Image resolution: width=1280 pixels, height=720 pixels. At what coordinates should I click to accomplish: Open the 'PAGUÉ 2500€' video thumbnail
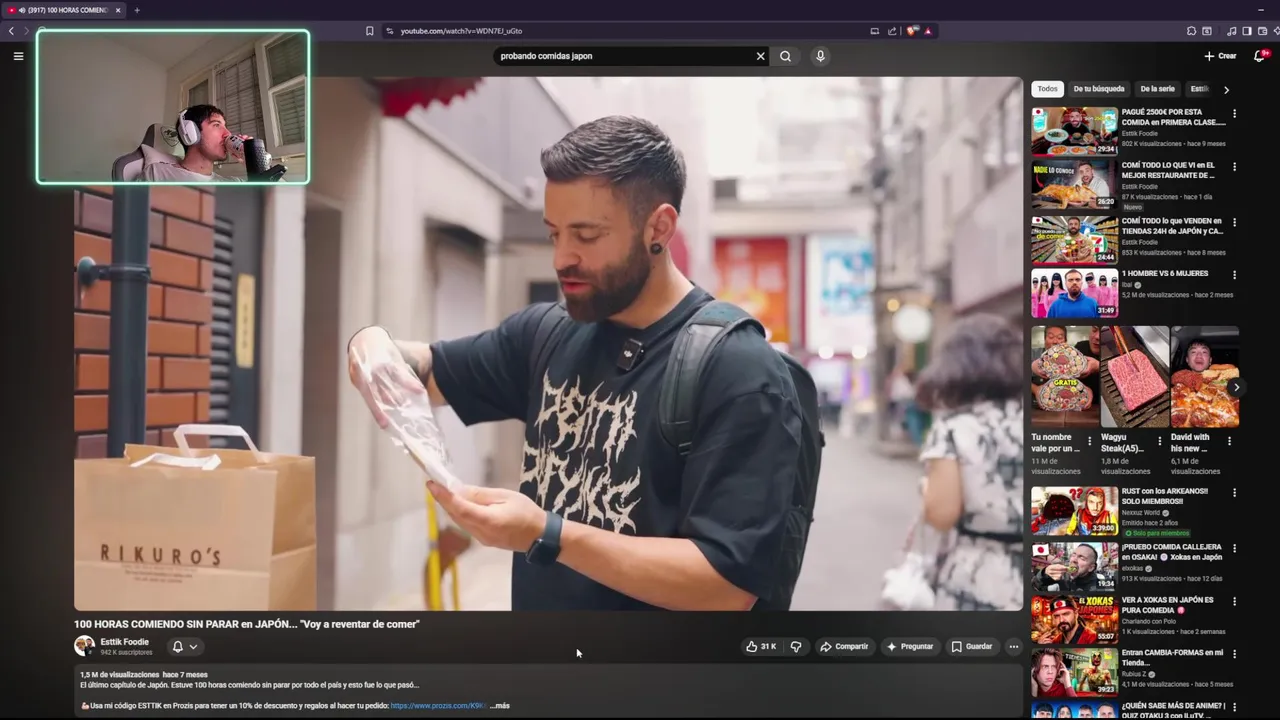click(x=1074, y=131)
